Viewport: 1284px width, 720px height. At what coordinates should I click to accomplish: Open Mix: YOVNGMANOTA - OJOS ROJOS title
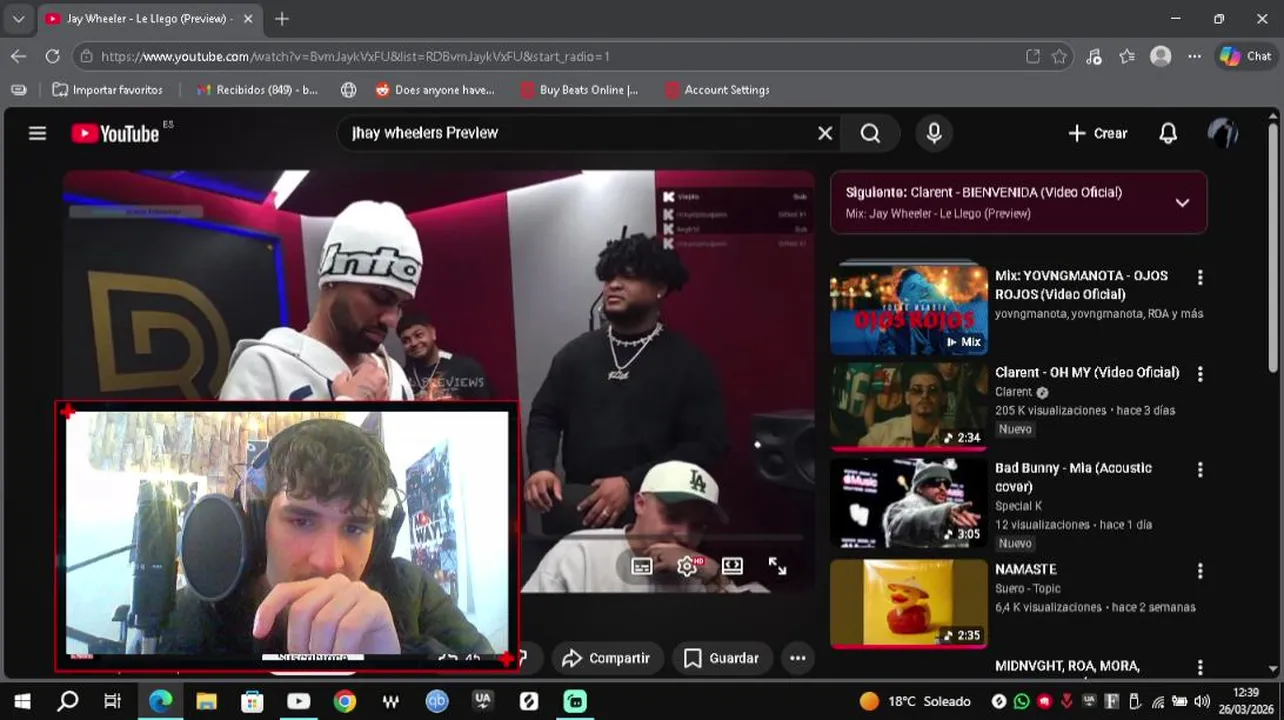point(1080,285)
